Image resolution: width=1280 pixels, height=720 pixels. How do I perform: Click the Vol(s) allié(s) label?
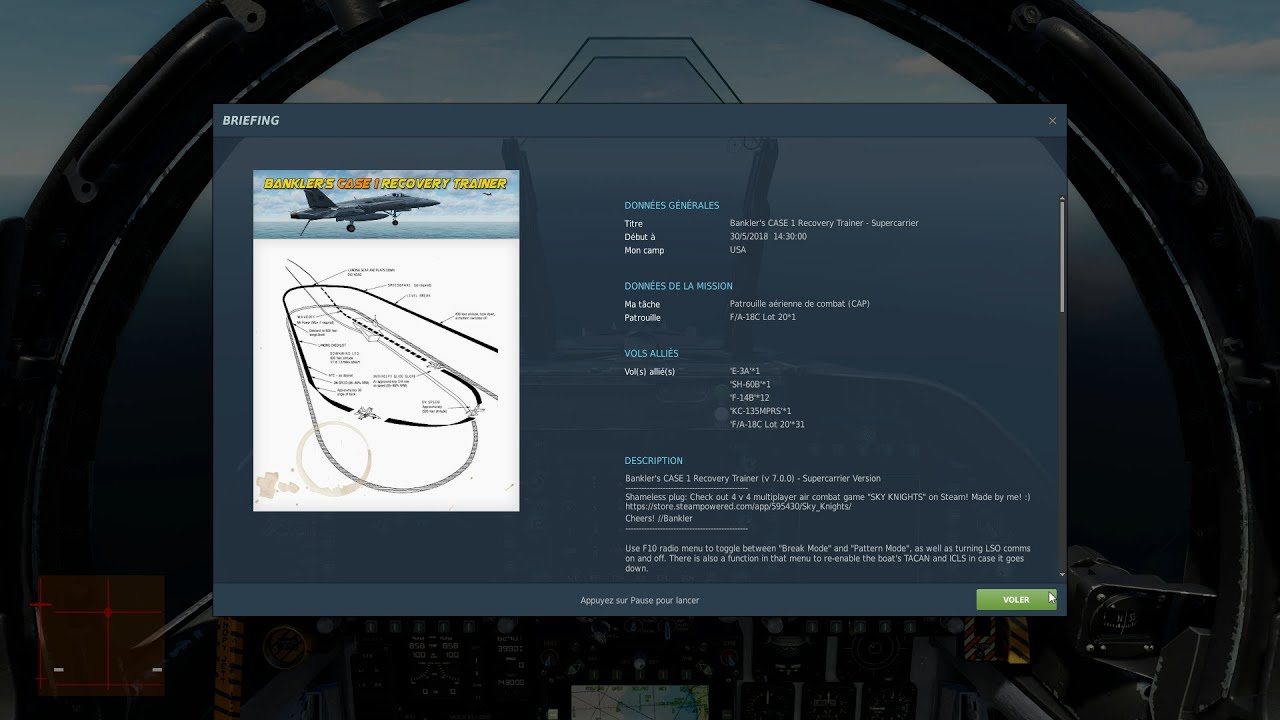point(650,372)
